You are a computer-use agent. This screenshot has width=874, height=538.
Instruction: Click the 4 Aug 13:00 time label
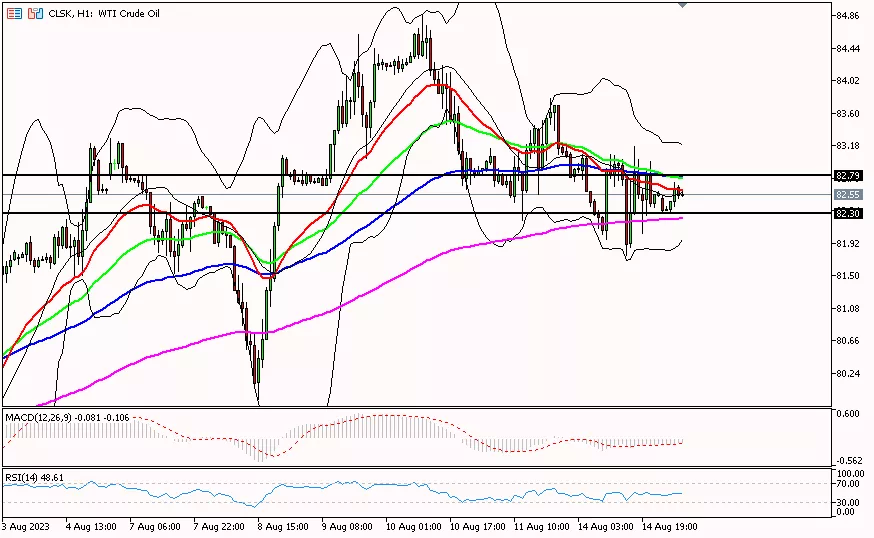91,527
